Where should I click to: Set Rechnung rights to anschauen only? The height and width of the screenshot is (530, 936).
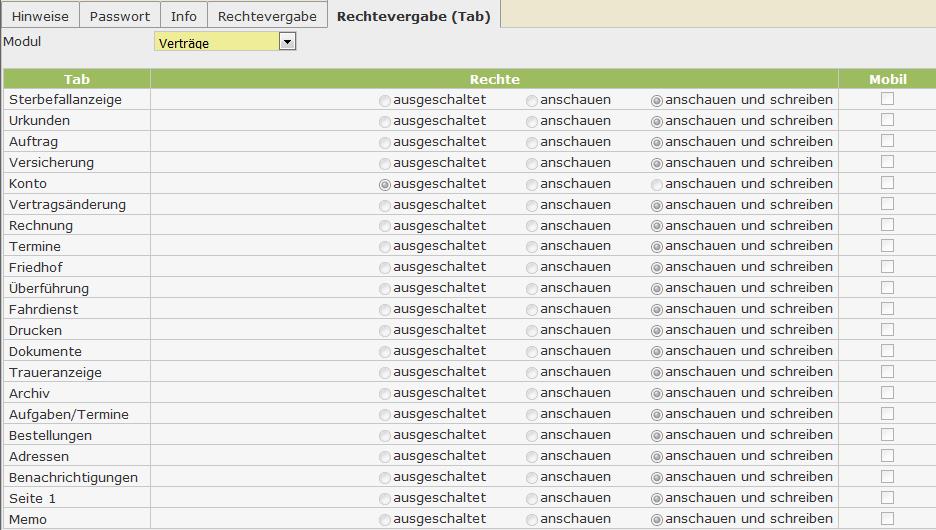pyautogui.click(x=532, y=226)
